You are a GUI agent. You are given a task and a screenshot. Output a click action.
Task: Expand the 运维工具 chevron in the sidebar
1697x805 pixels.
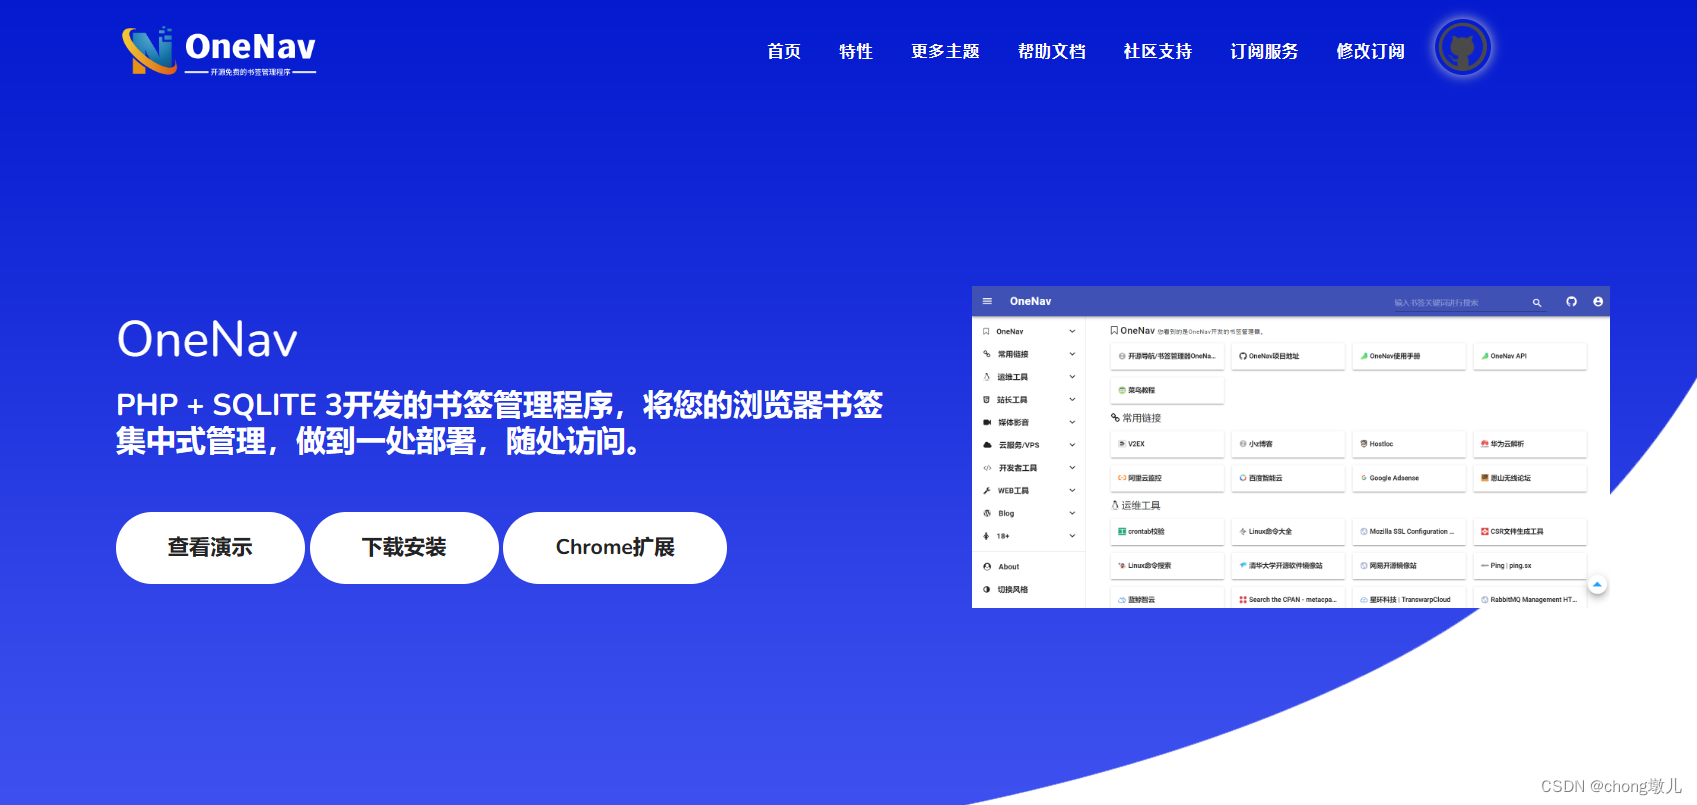(x=1072, y=377)
